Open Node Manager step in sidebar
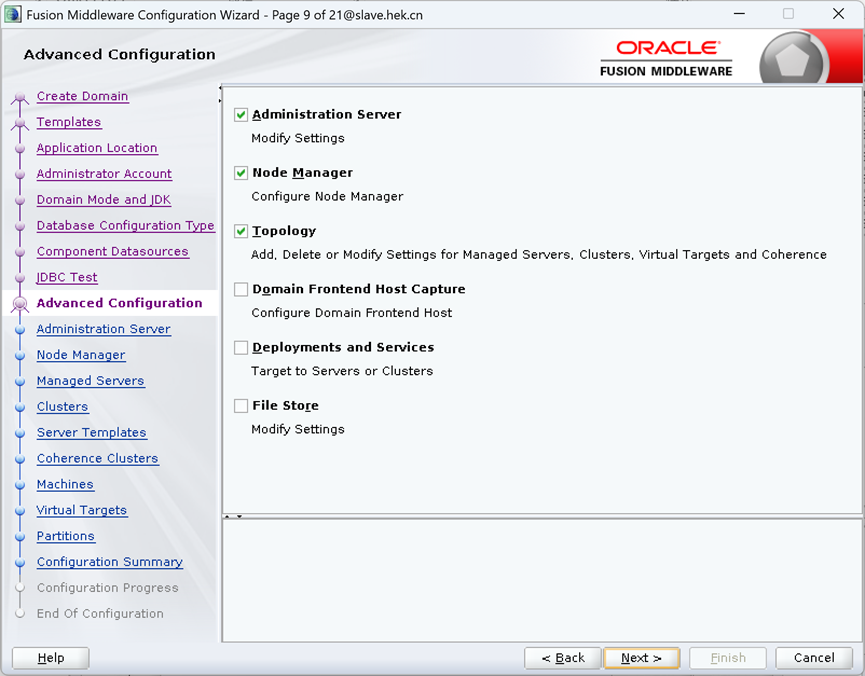 [x=81, y=355]
